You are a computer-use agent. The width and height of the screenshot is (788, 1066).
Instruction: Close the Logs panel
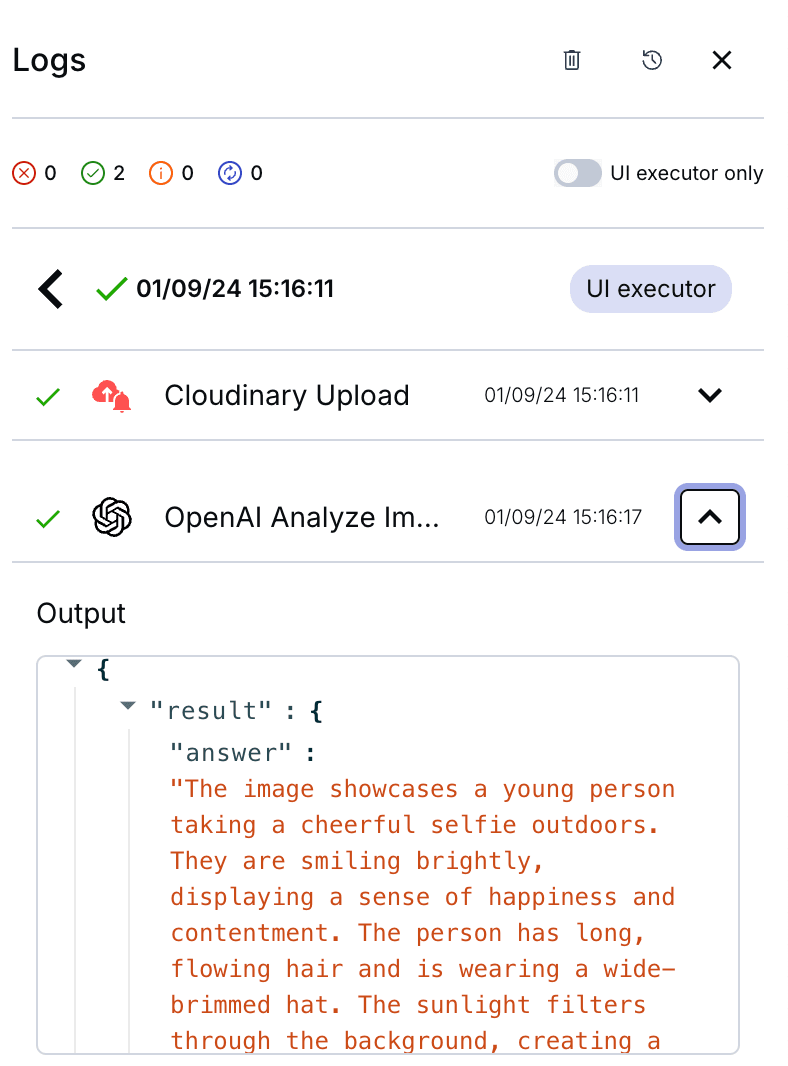click(721, 61)
